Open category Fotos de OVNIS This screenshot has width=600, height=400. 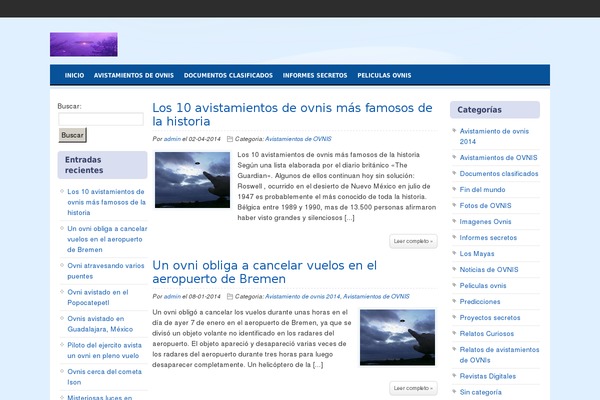(x=485, y=206)
